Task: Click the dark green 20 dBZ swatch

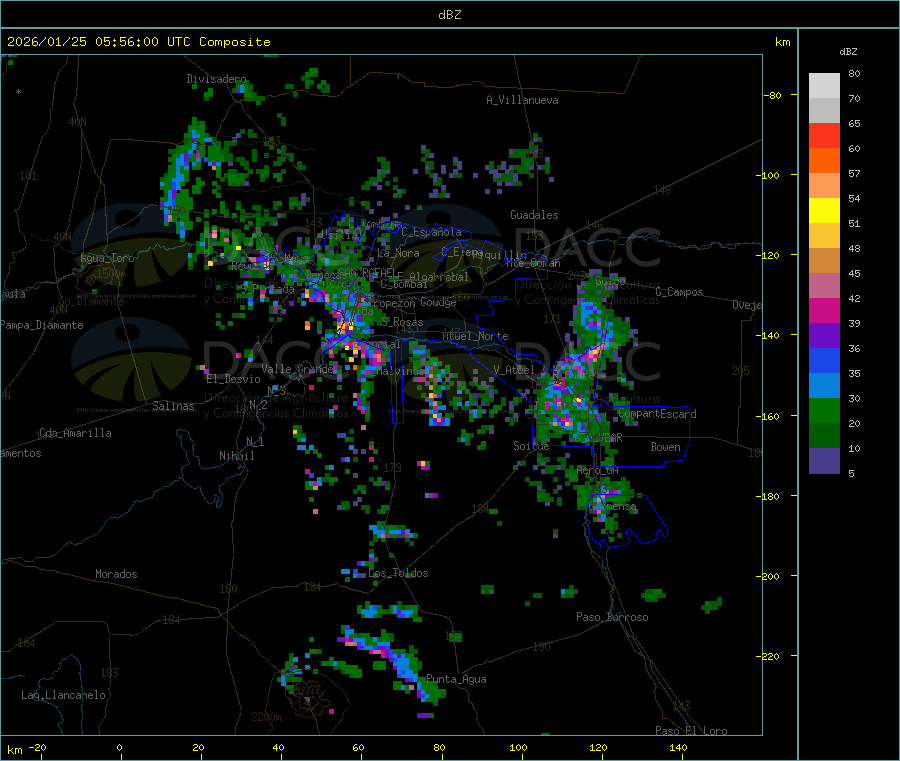Action: [x=824, y=436]
